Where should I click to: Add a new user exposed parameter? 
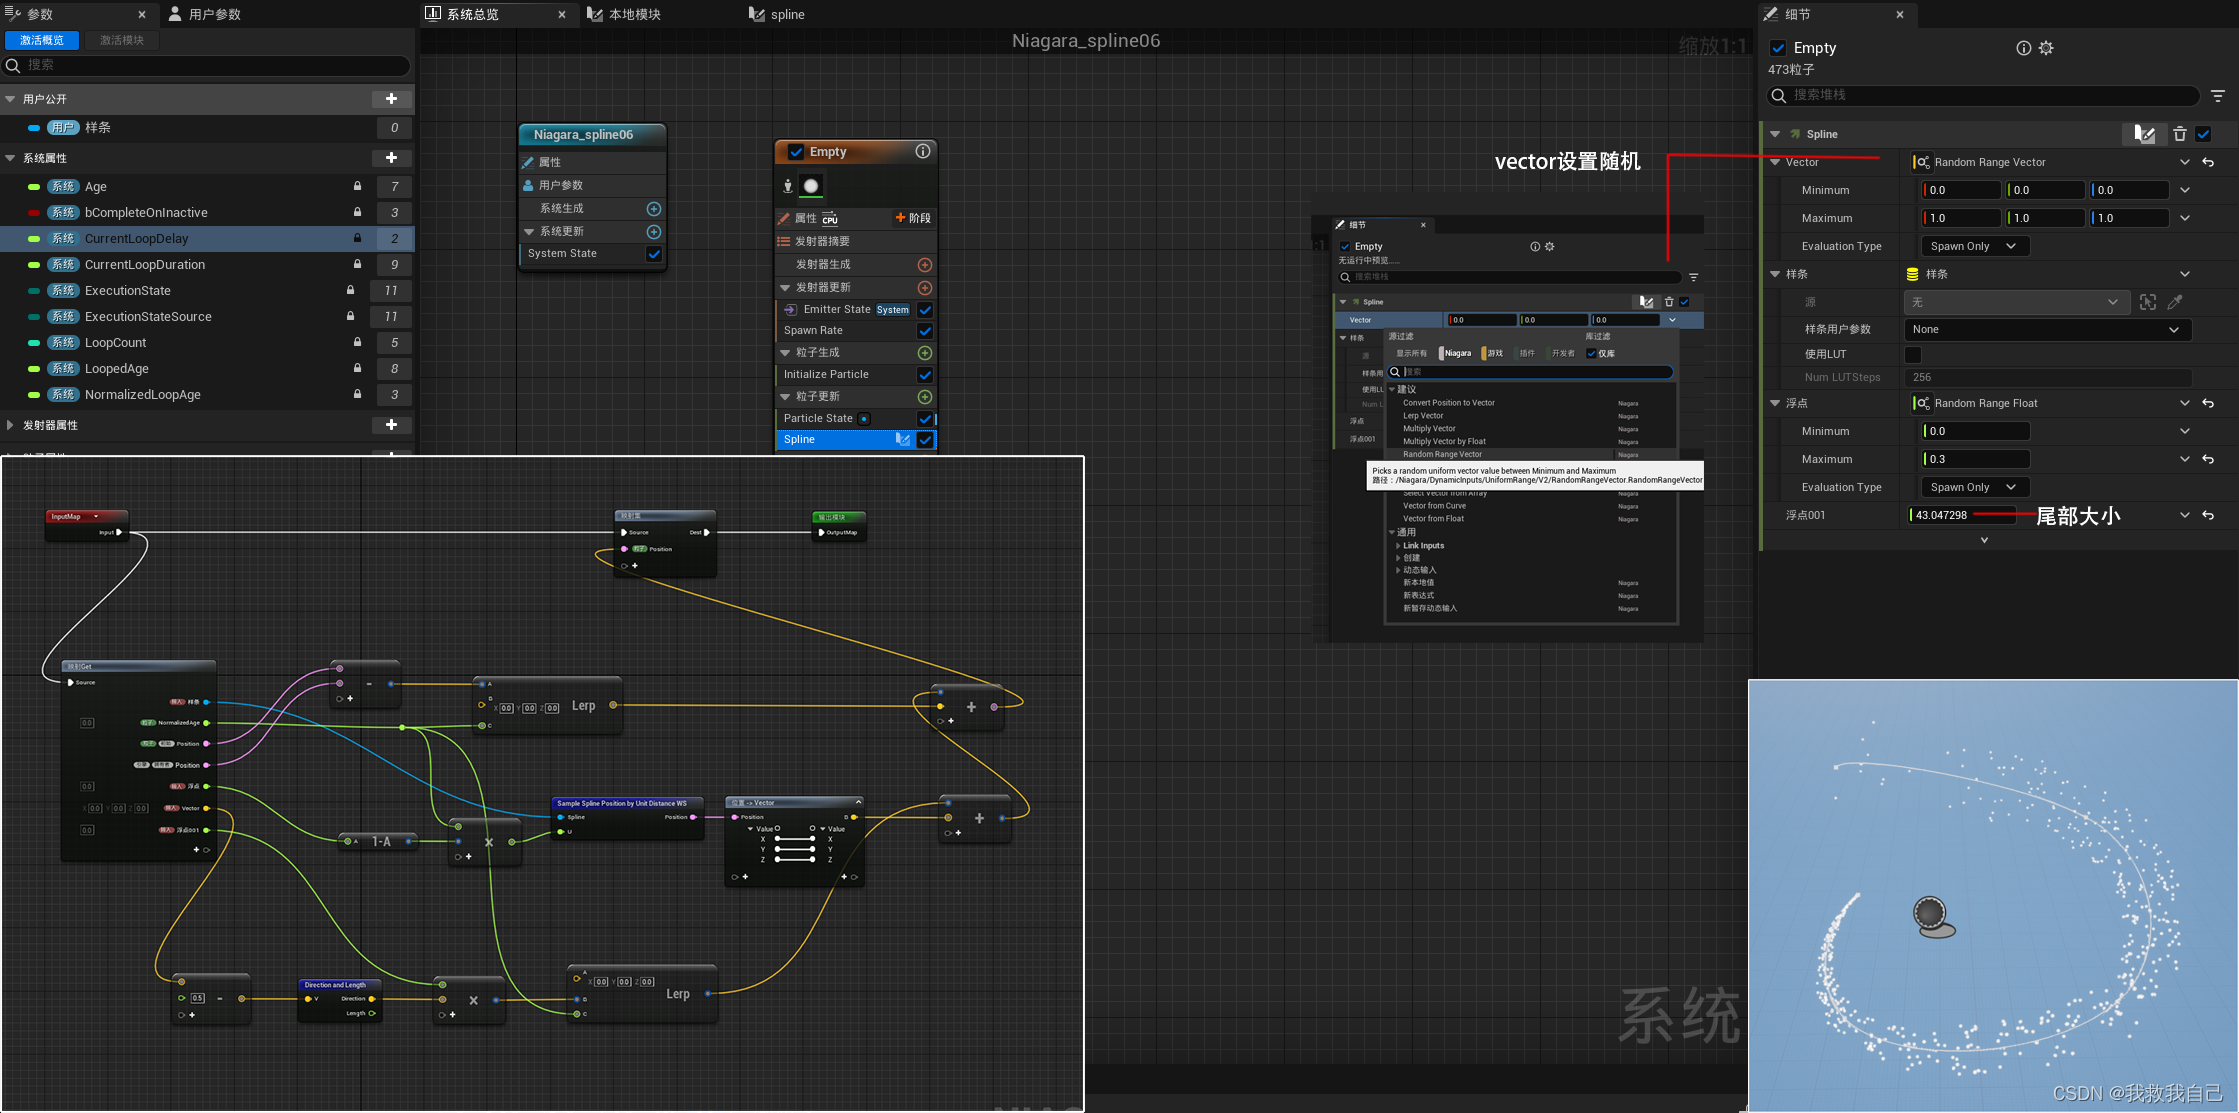(x=391, y=99)
